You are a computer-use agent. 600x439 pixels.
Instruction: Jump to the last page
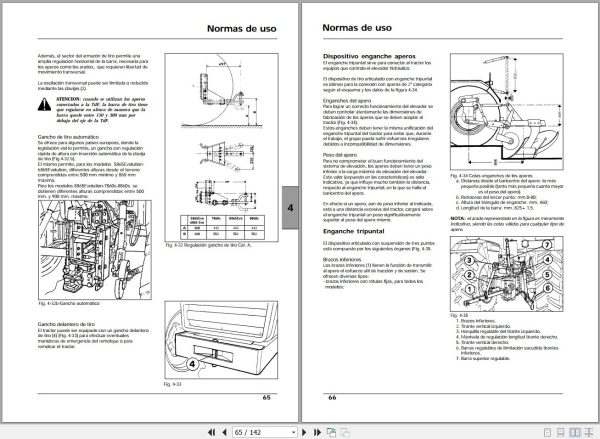[x=317, y=432]
